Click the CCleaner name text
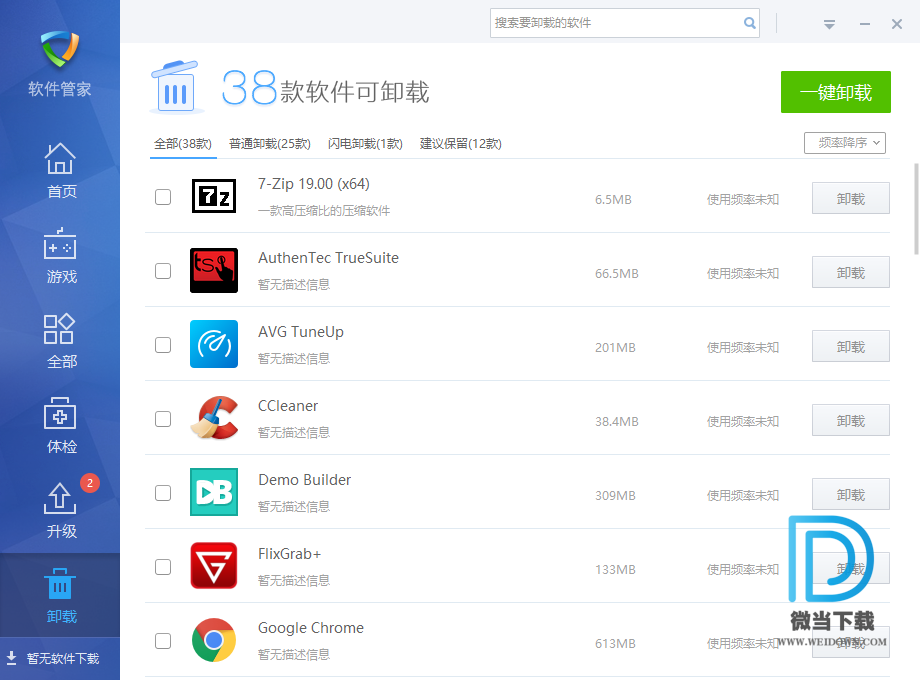The image size is (920, 680). tap(288, 406)
